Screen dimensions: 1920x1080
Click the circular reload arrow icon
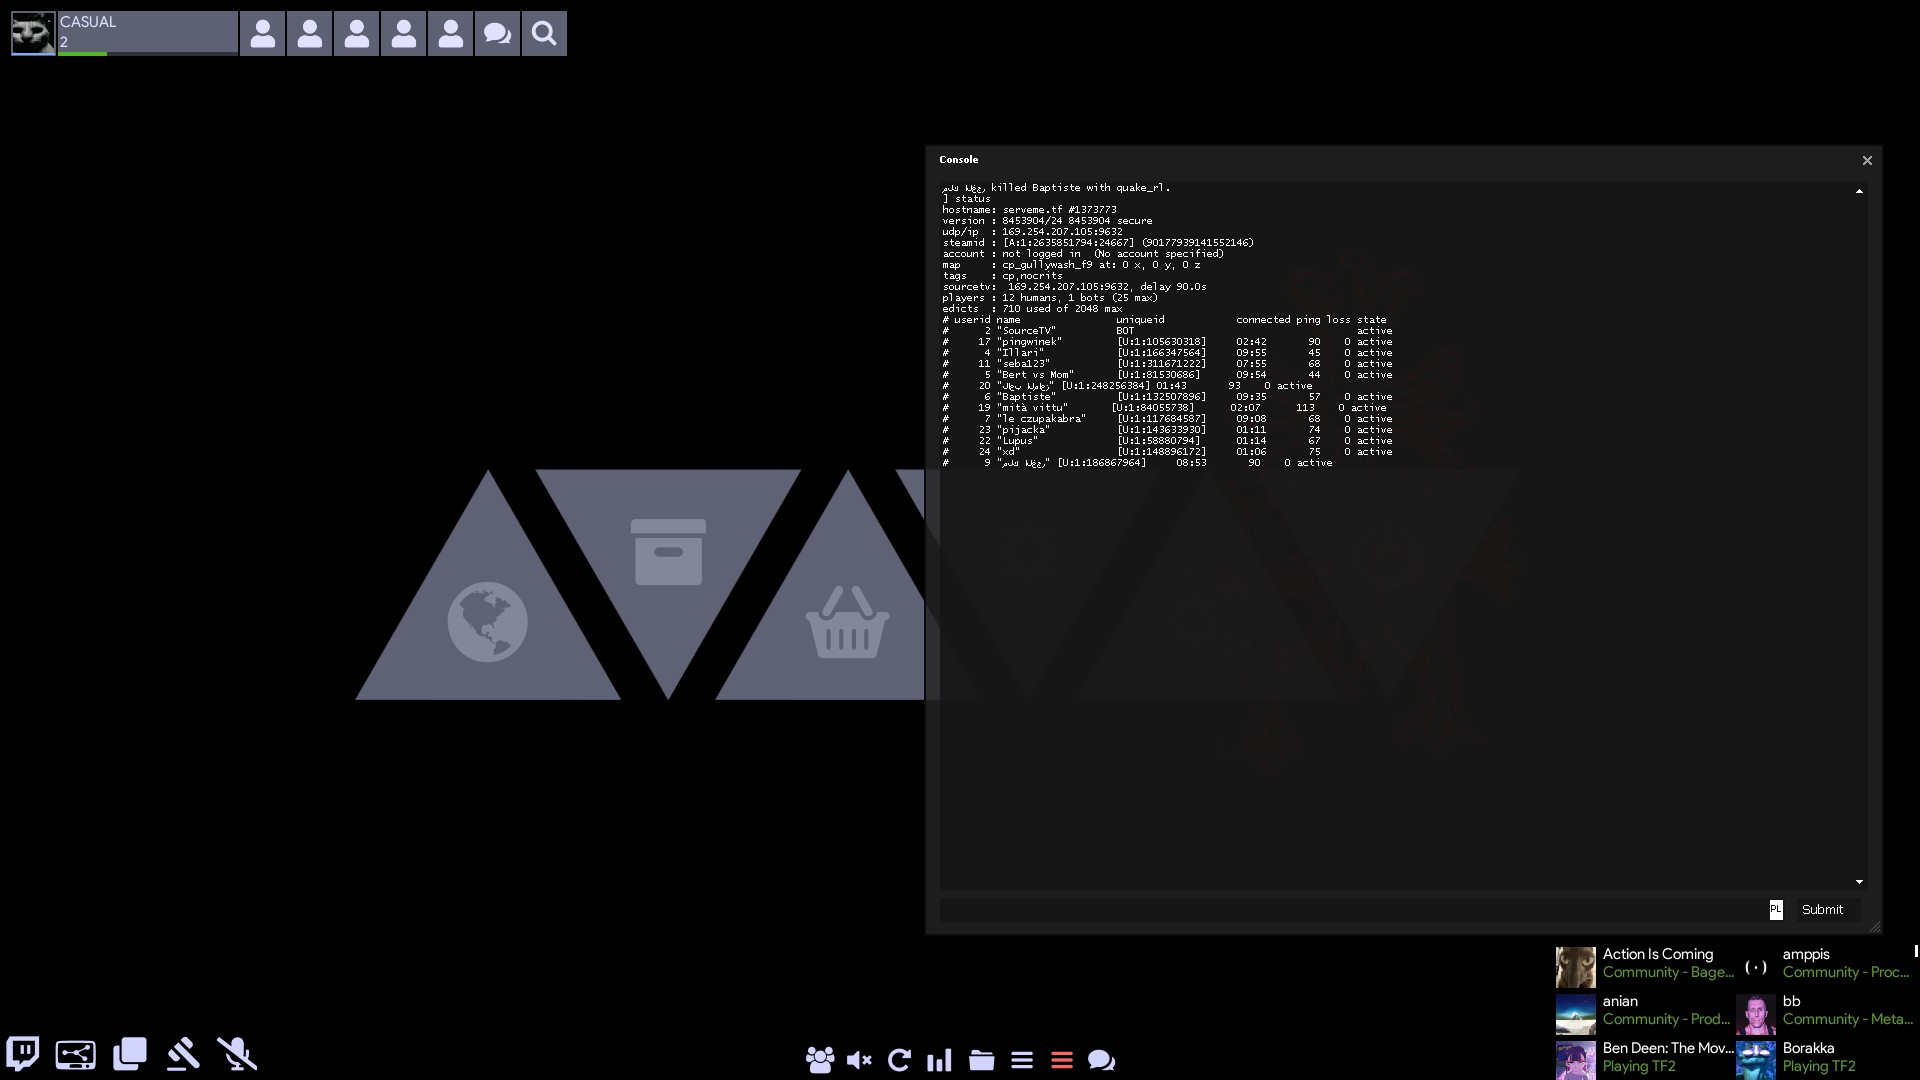point(899,1060)
